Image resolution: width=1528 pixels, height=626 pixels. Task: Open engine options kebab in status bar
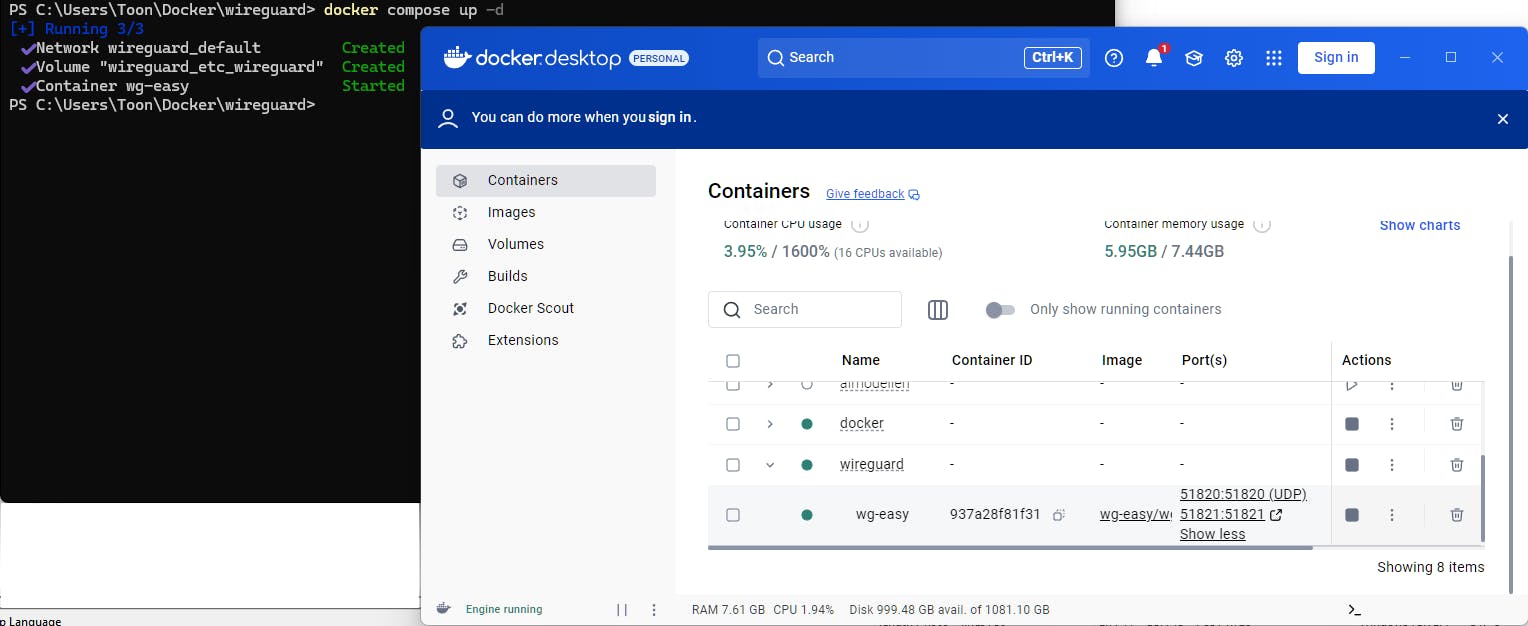654,610
